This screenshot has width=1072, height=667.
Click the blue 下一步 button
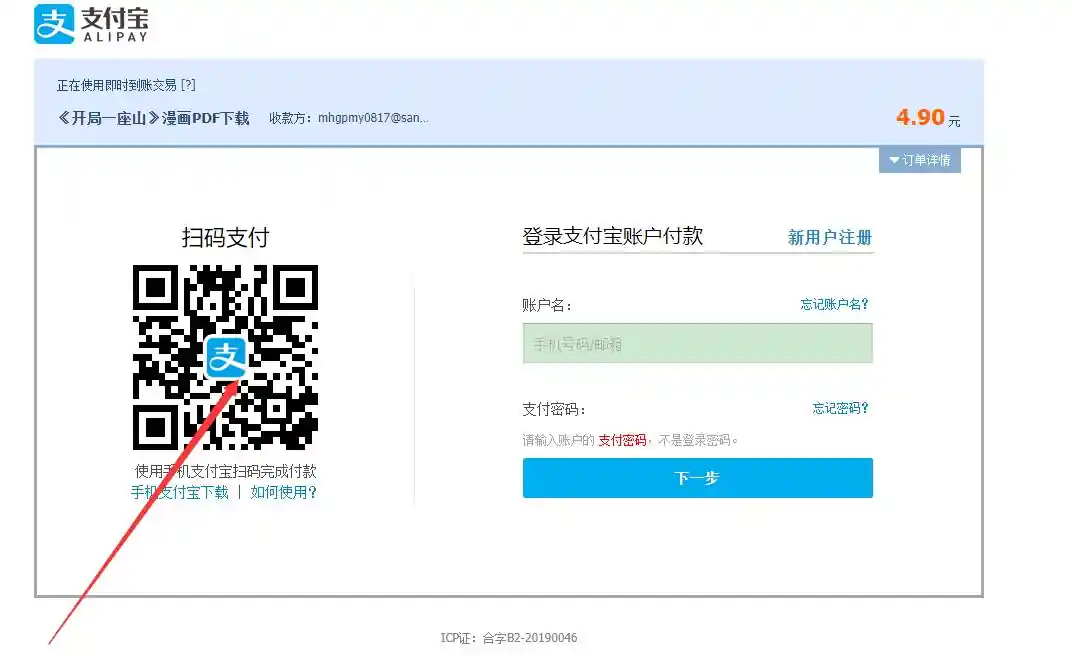pyautogui.click(x=697, y=478)
